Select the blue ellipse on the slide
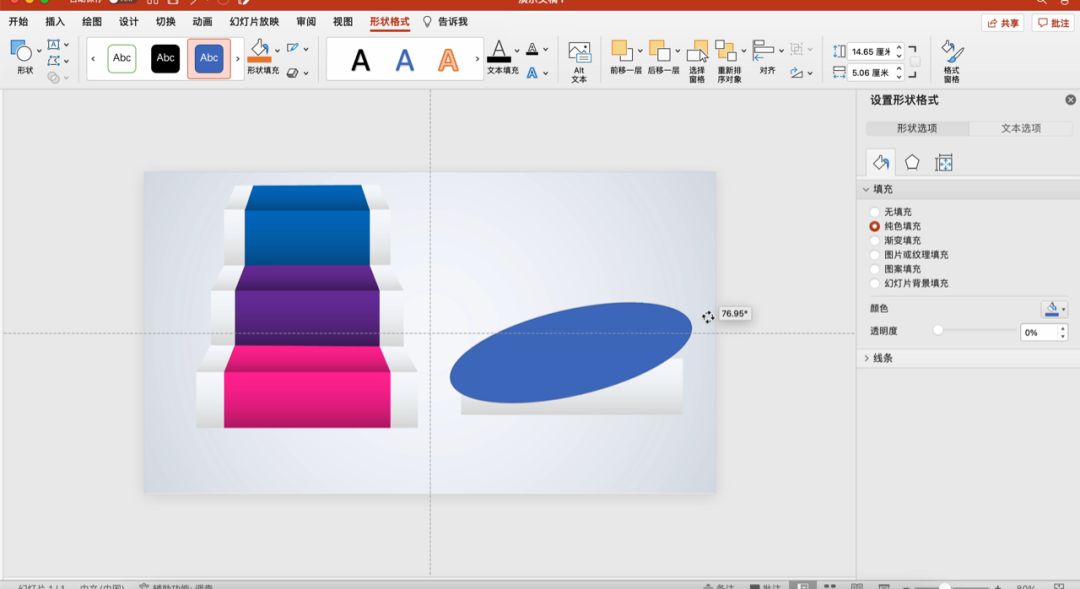The width and height of the screenshot is (1080, 589). (570, 352)
